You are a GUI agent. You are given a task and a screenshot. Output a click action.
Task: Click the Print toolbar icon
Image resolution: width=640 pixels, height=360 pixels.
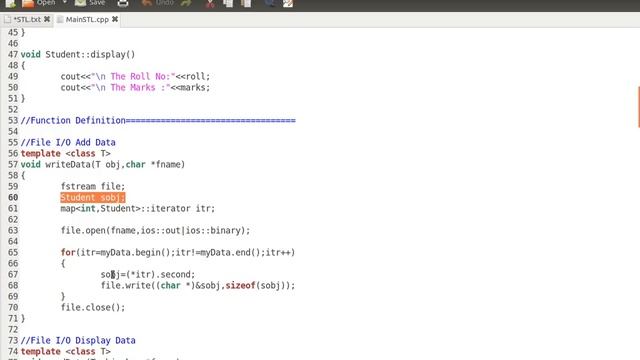[123, 3]
